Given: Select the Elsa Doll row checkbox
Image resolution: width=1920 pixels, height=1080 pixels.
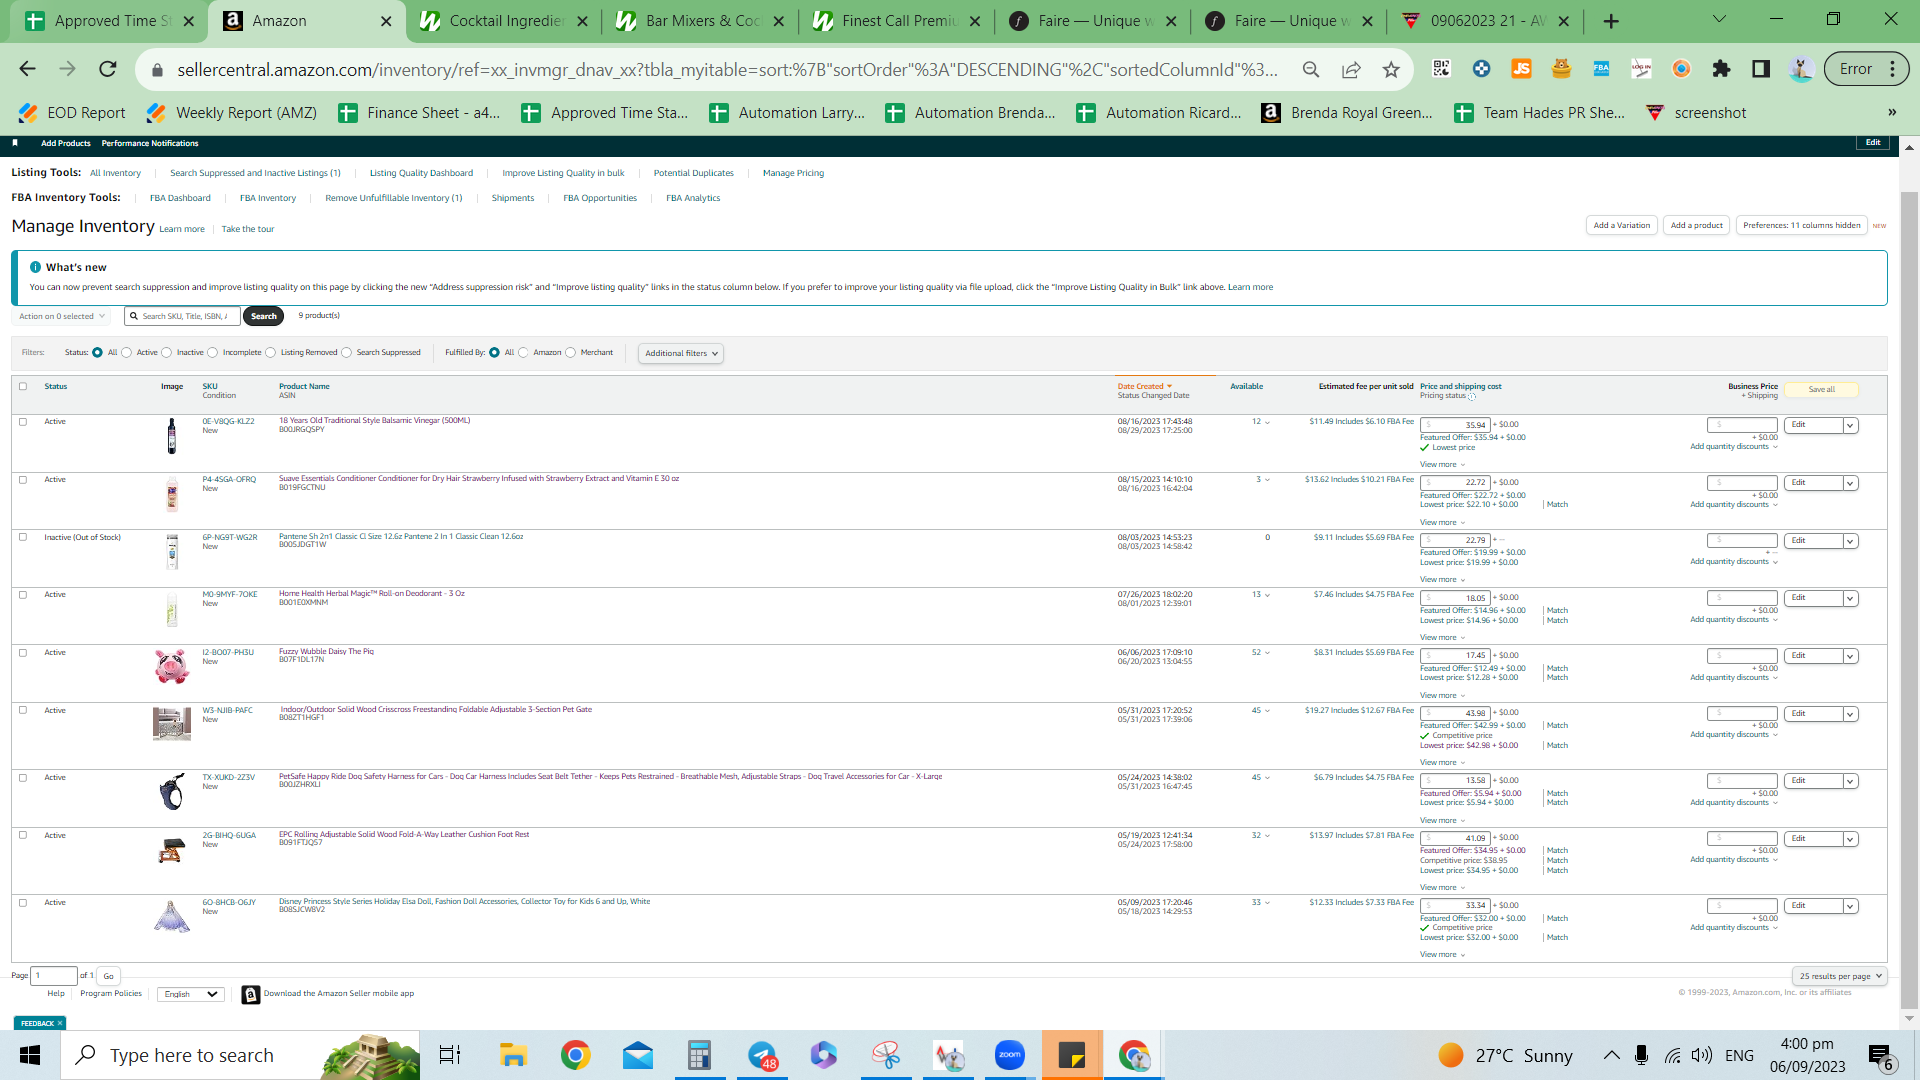Looking at the screenshot, I should (23, 903).
